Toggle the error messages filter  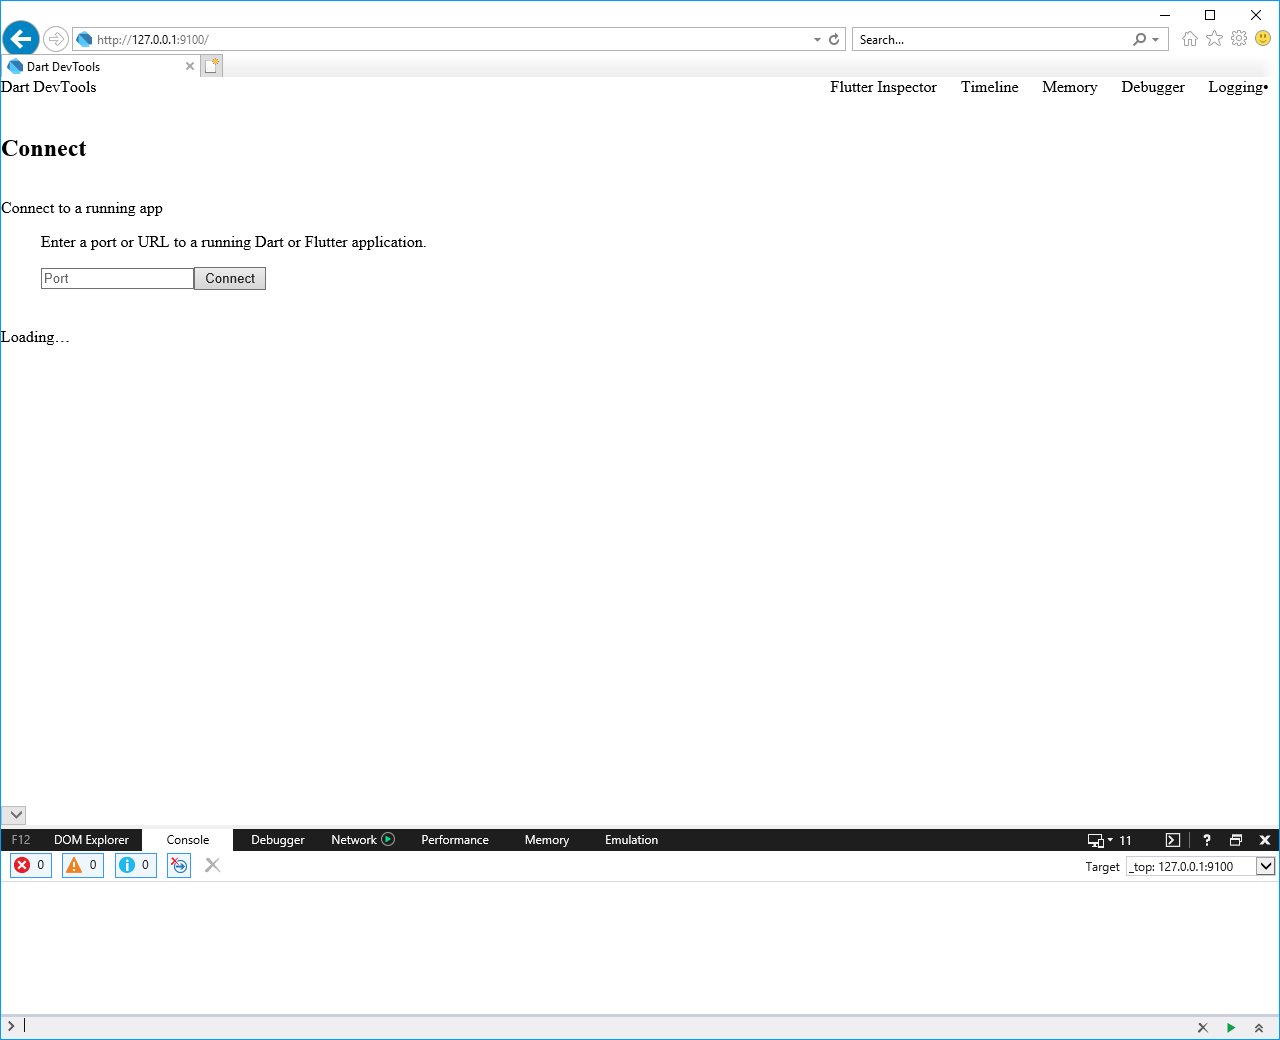[30, 865]
